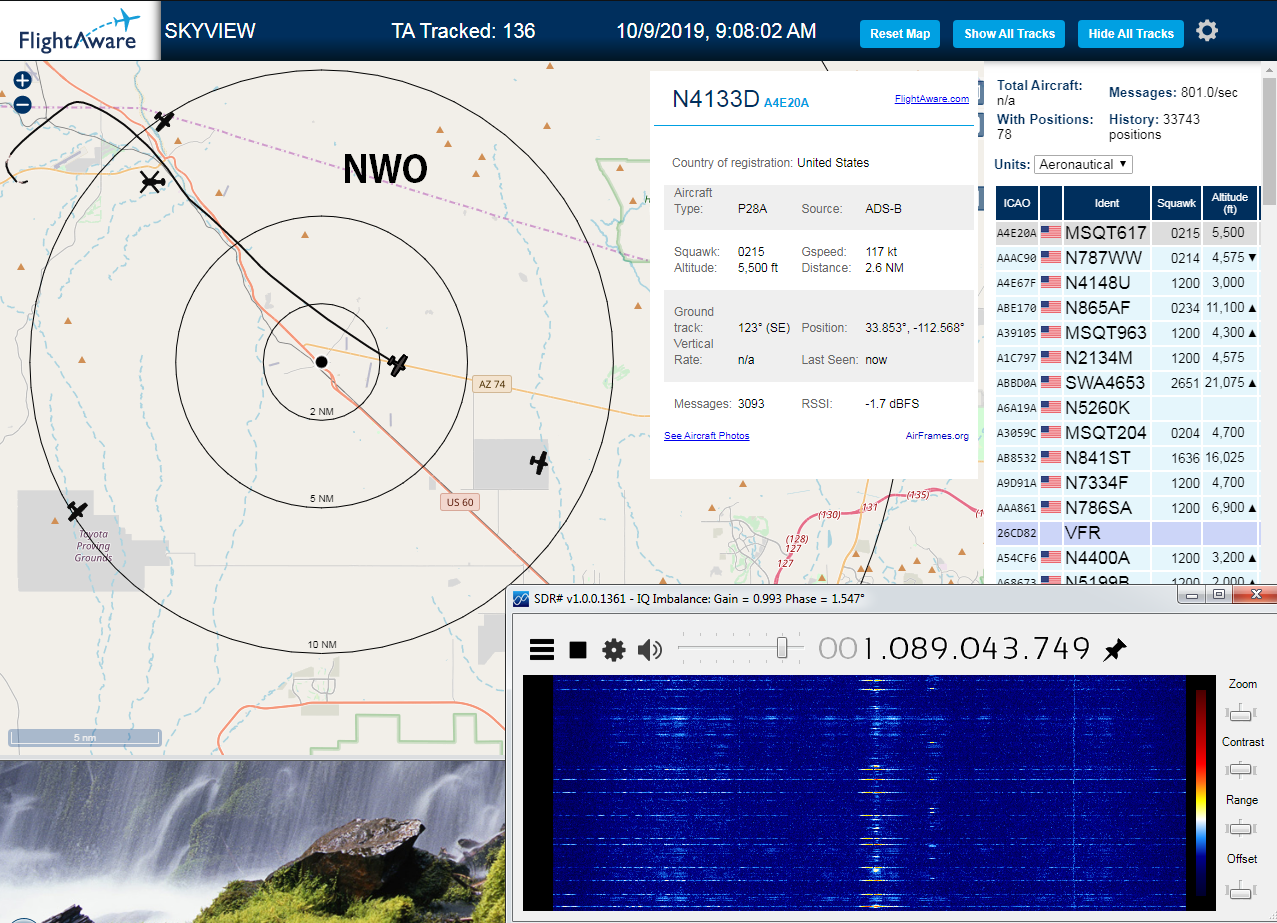This screenshot has width=1277, height=923.
Task: Click US flag in the SWA4653 row
Action: click(x=1051, y=383)
